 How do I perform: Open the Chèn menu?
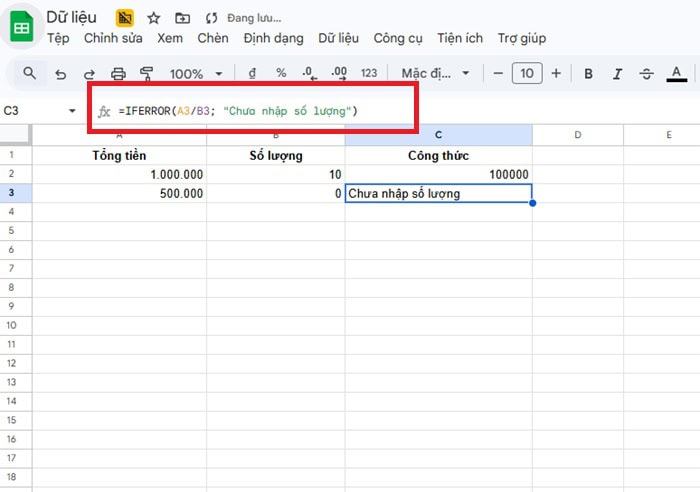[212, 38]
